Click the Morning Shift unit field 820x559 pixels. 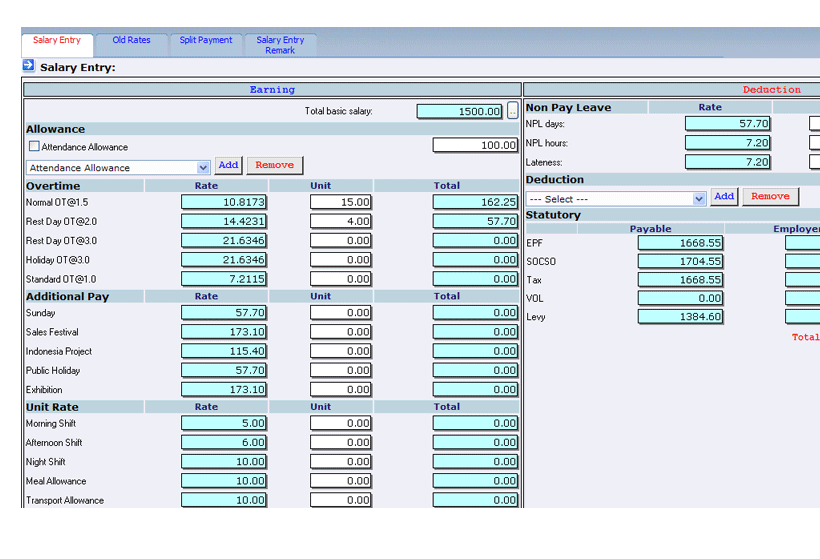340,424
